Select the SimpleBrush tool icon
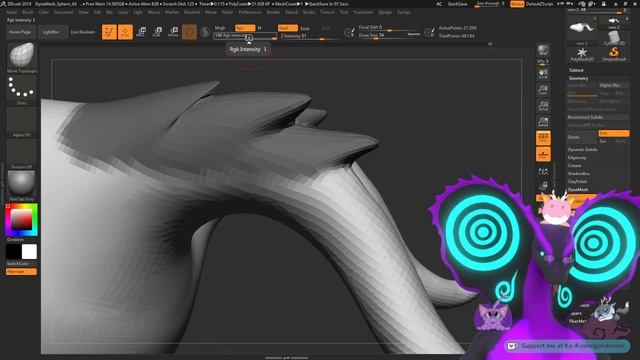Screen dimensions: 640x360 click(613, 52)
